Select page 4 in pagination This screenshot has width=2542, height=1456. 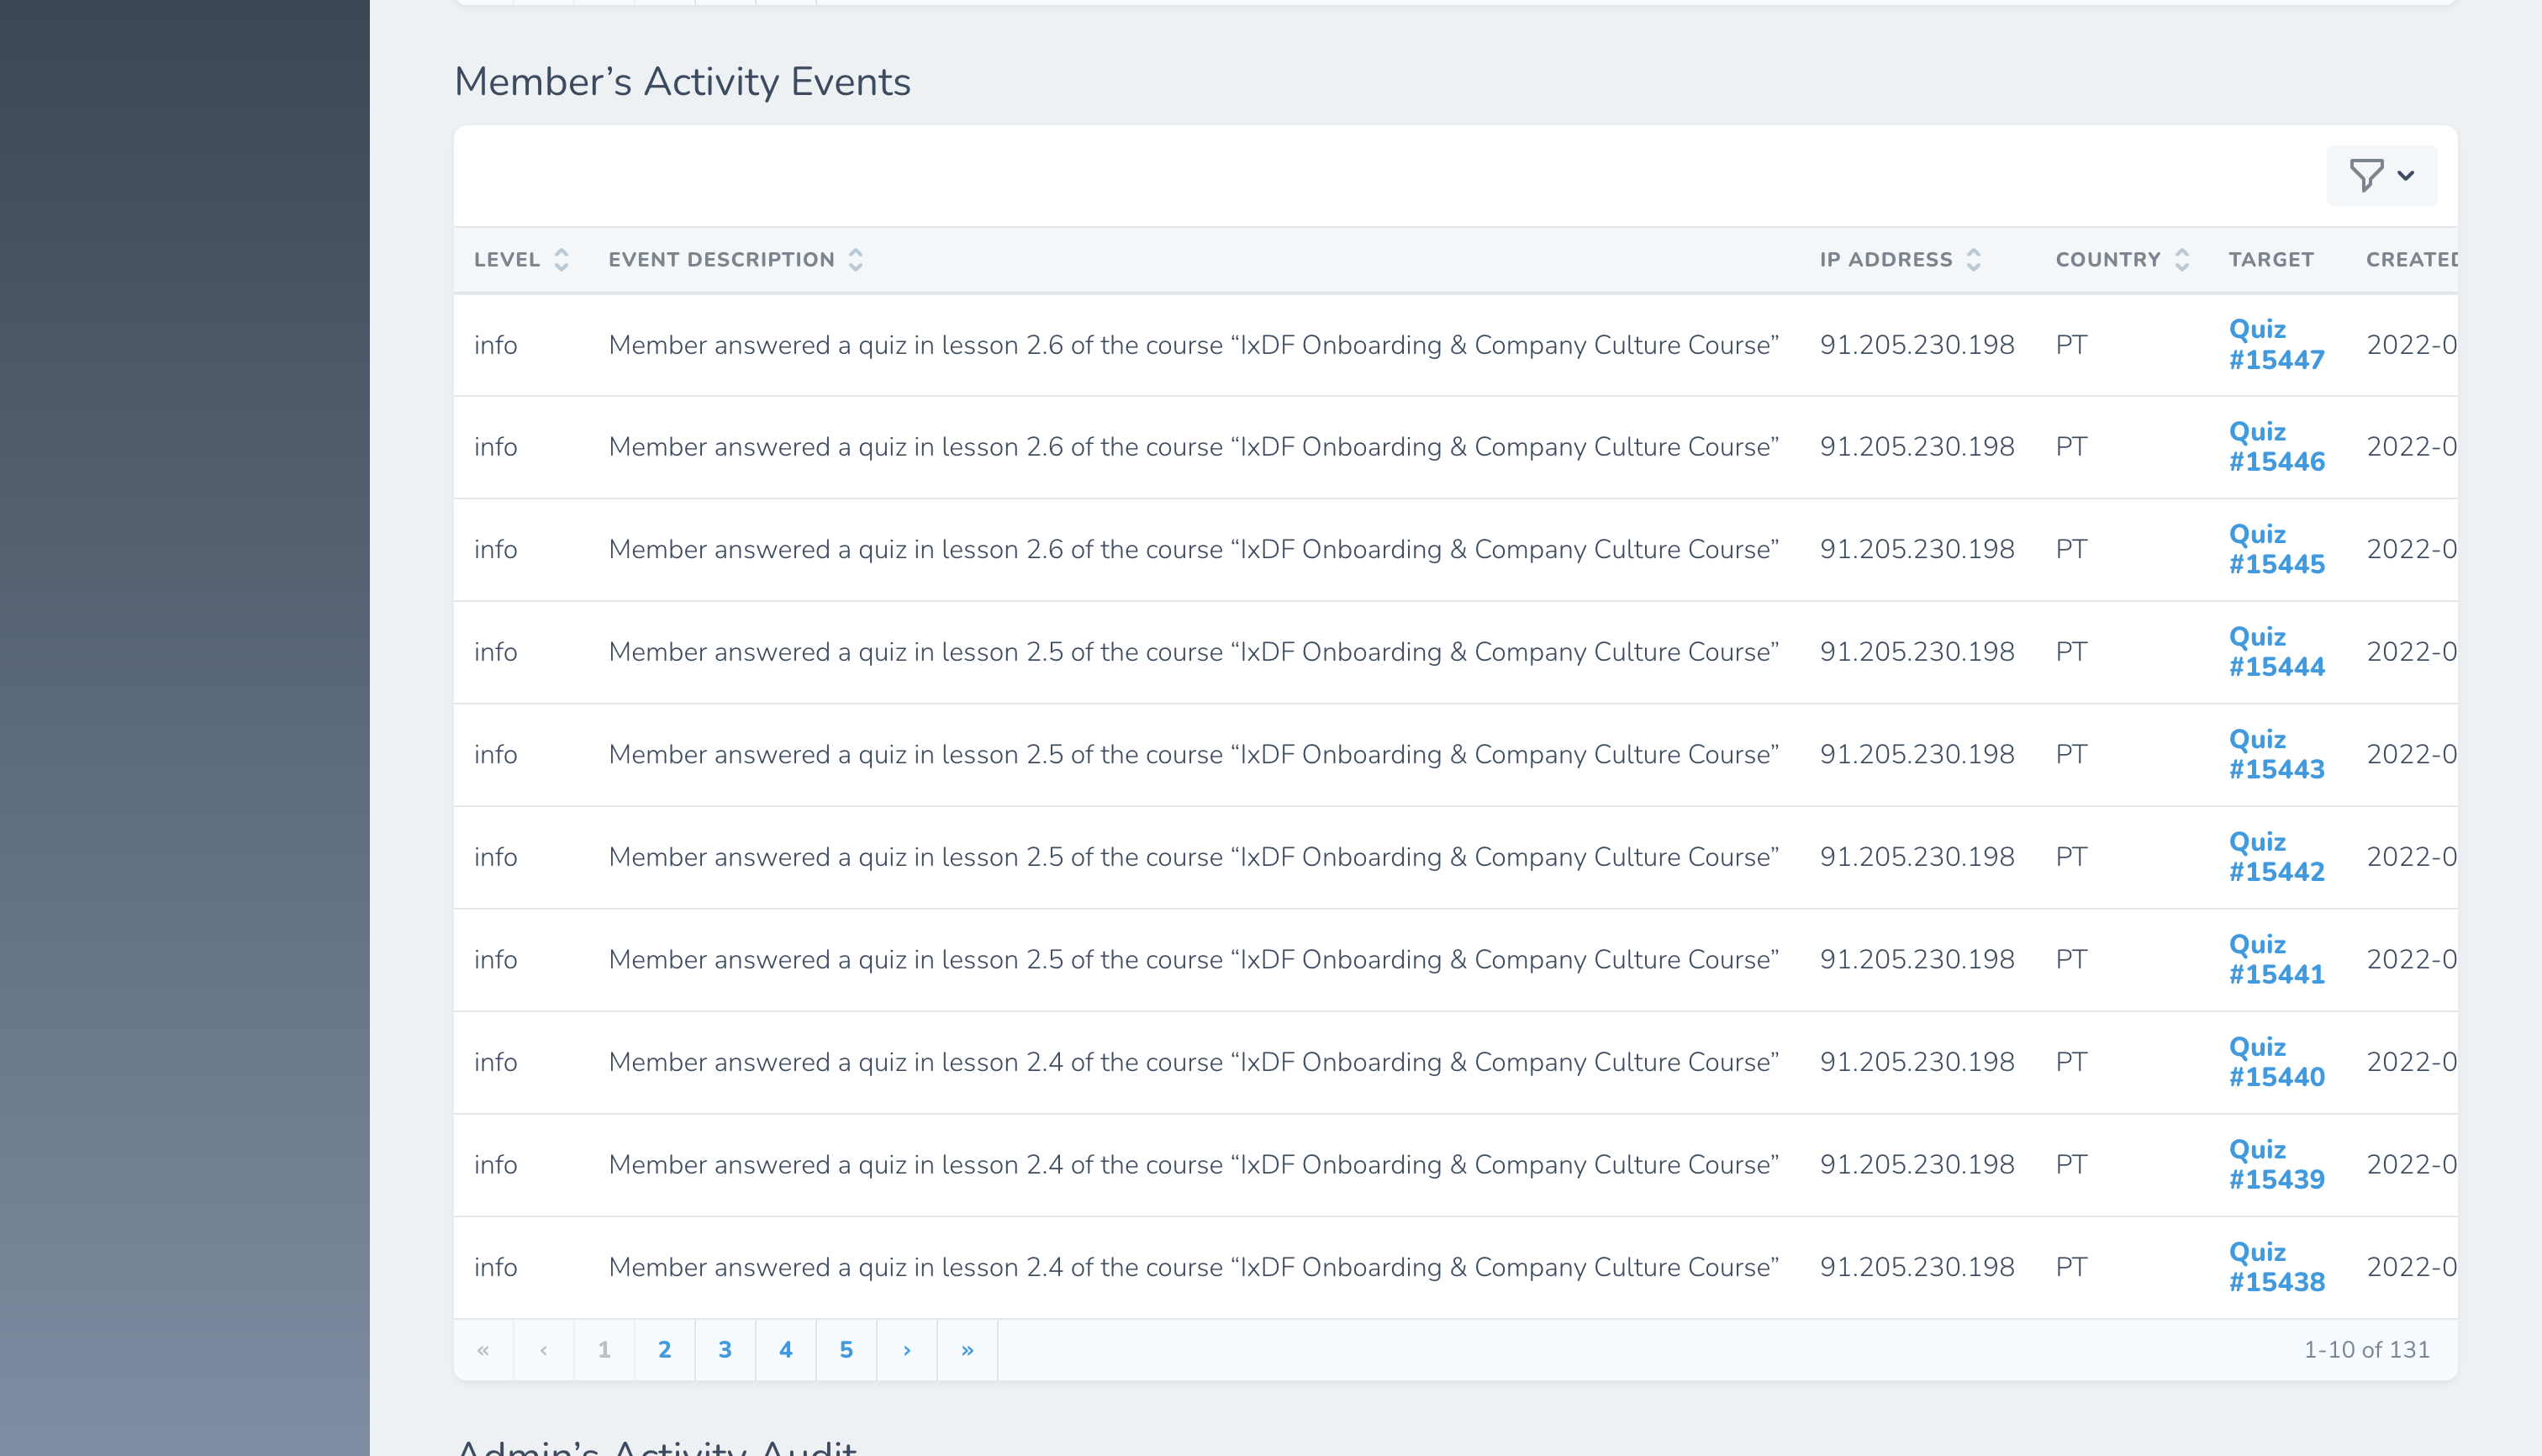pos(786,1350)
